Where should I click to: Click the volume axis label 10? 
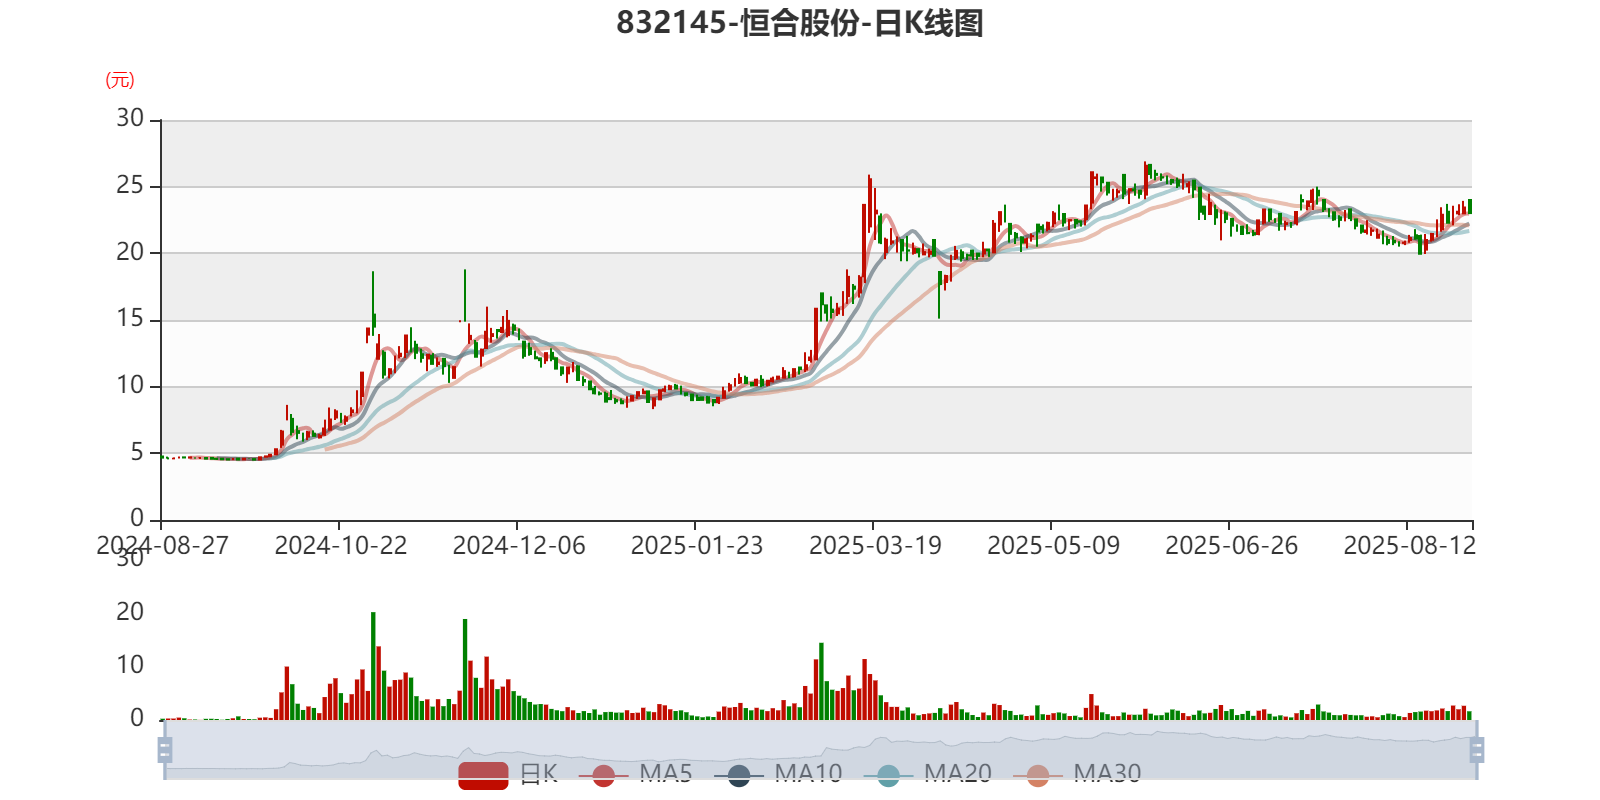[x=130, y=665]
